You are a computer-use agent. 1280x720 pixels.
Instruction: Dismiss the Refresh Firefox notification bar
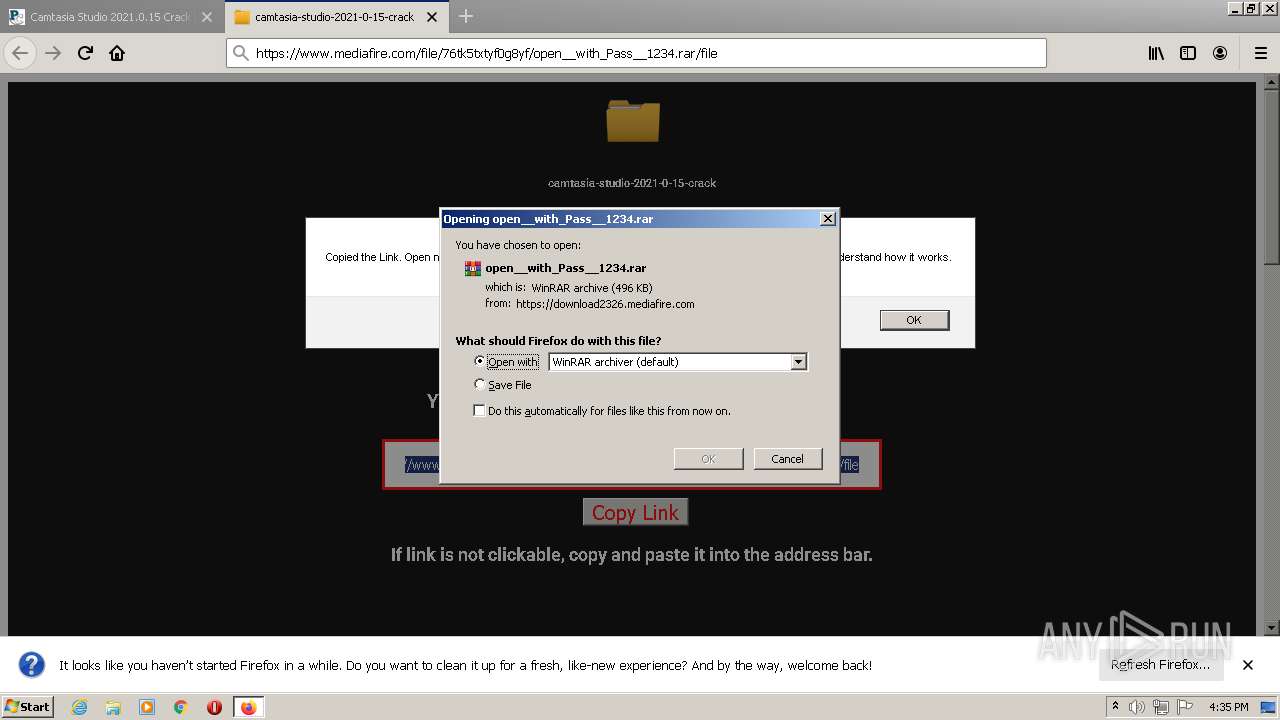pos(1248,665)
